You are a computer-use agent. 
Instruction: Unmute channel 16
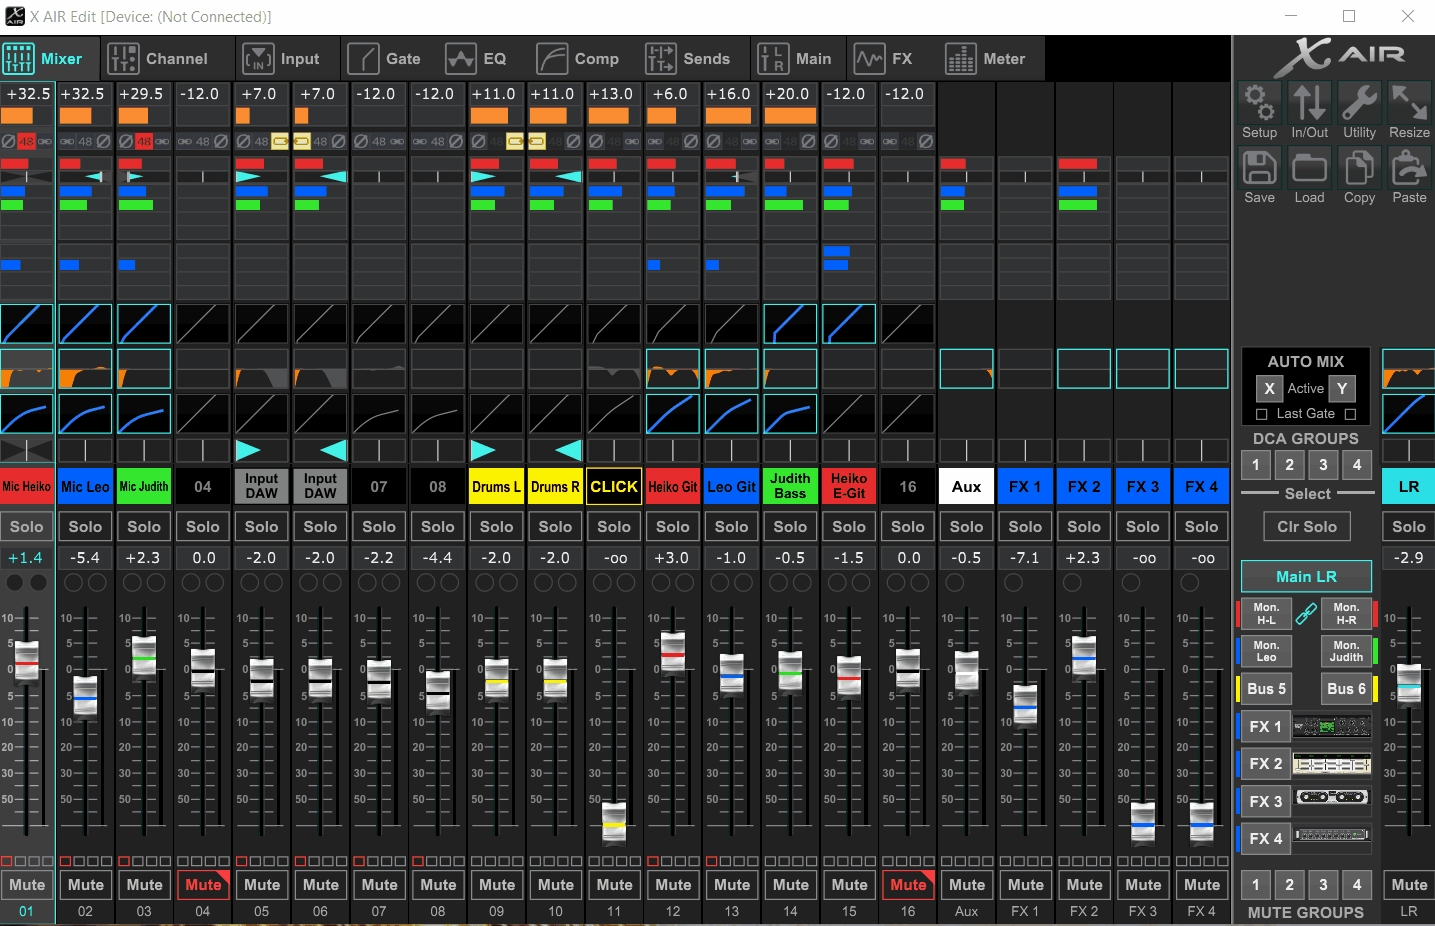pos(908,884)
